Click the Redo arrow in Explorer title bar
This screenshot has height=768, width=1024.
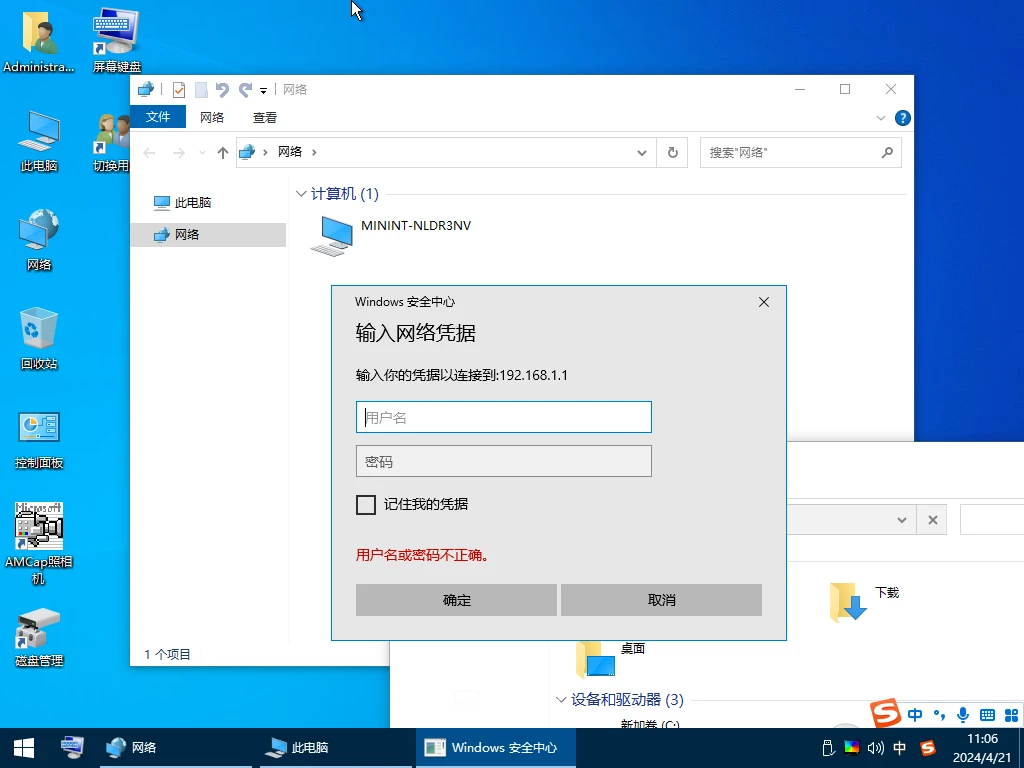245,89
